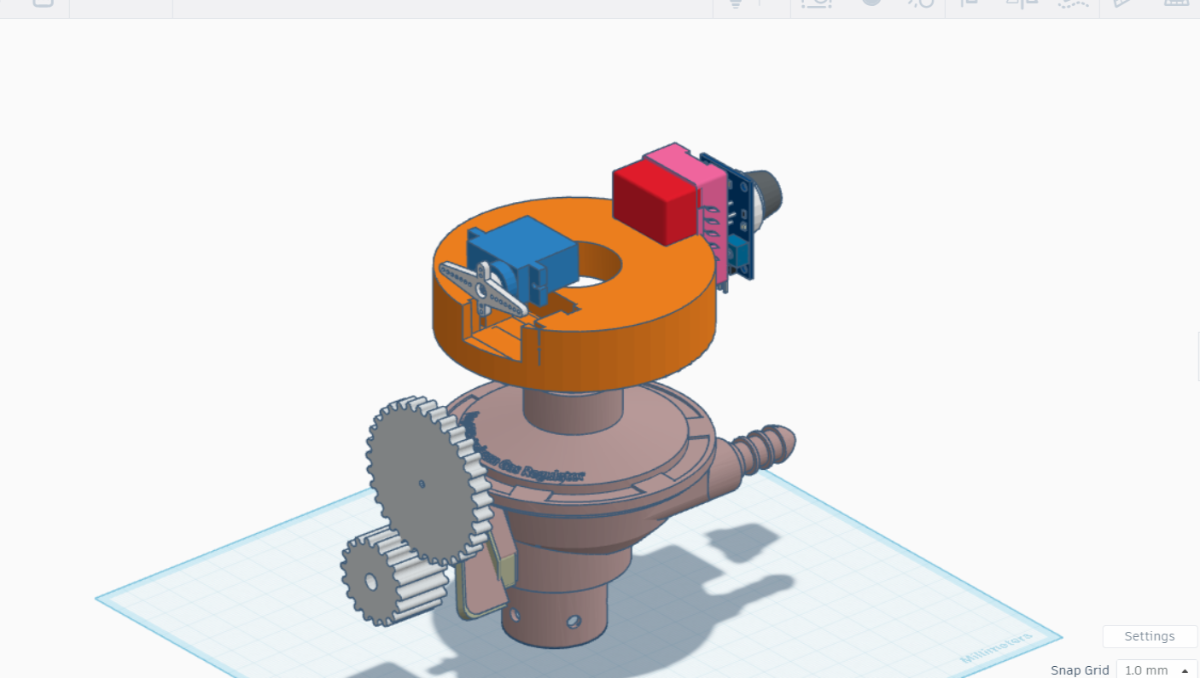Activate the Cruise tool dotted-curve icon
Image resolution: width=1200 pixels, height=678 pixels.
(x=1073, y=4)
